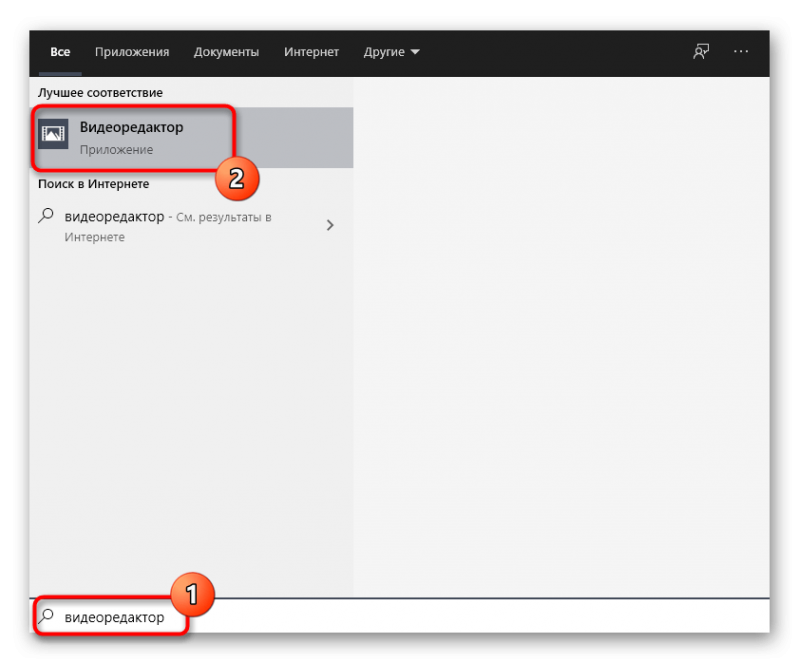Expand the web result chevron arrow
800x663 pixels.
(x=330, y=226)
